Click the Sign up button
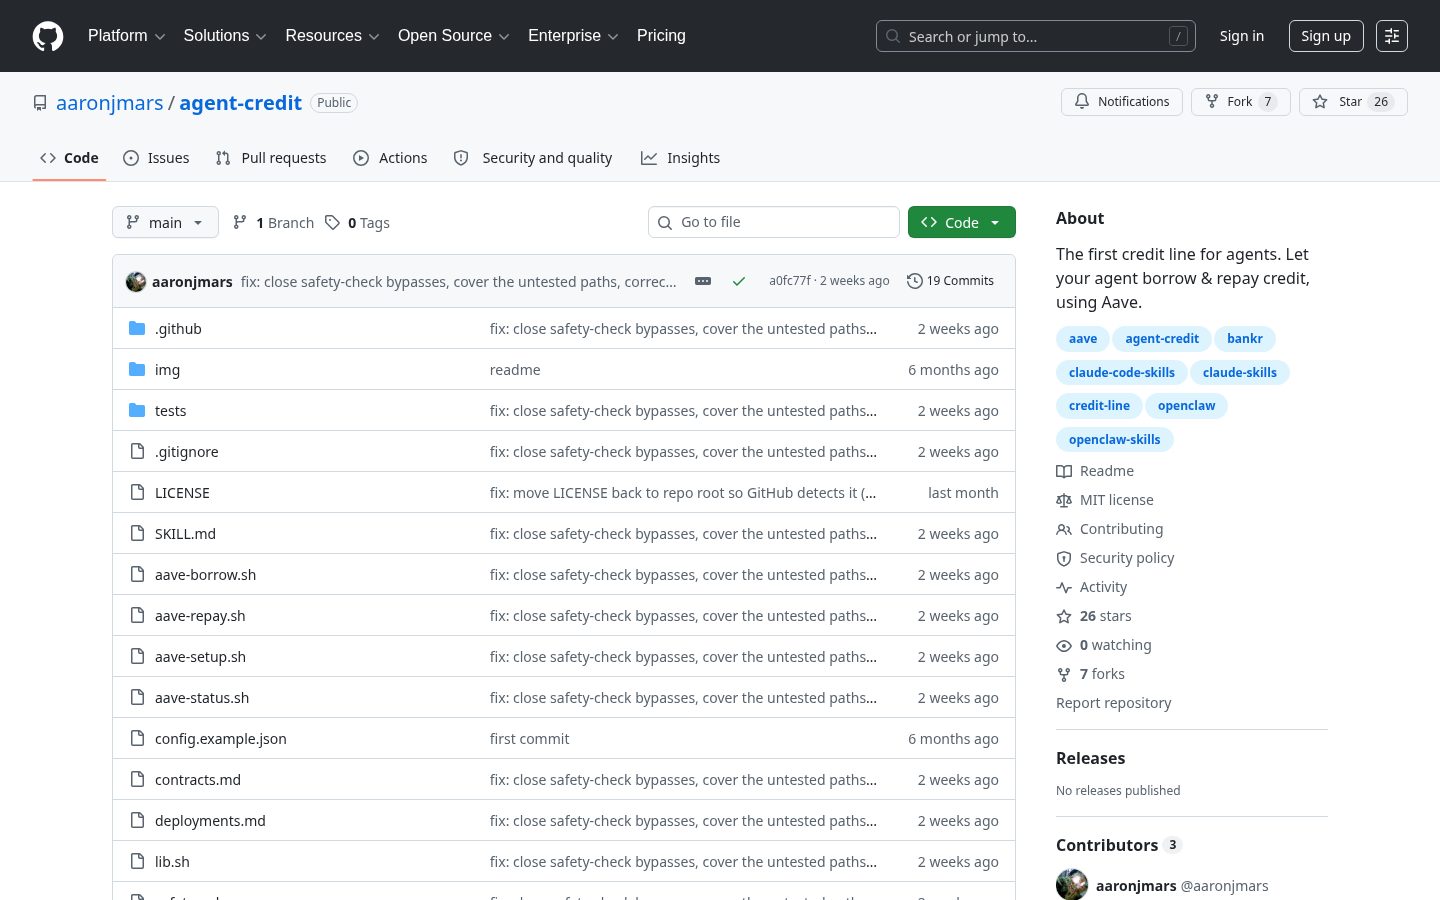 [1326, 36]
